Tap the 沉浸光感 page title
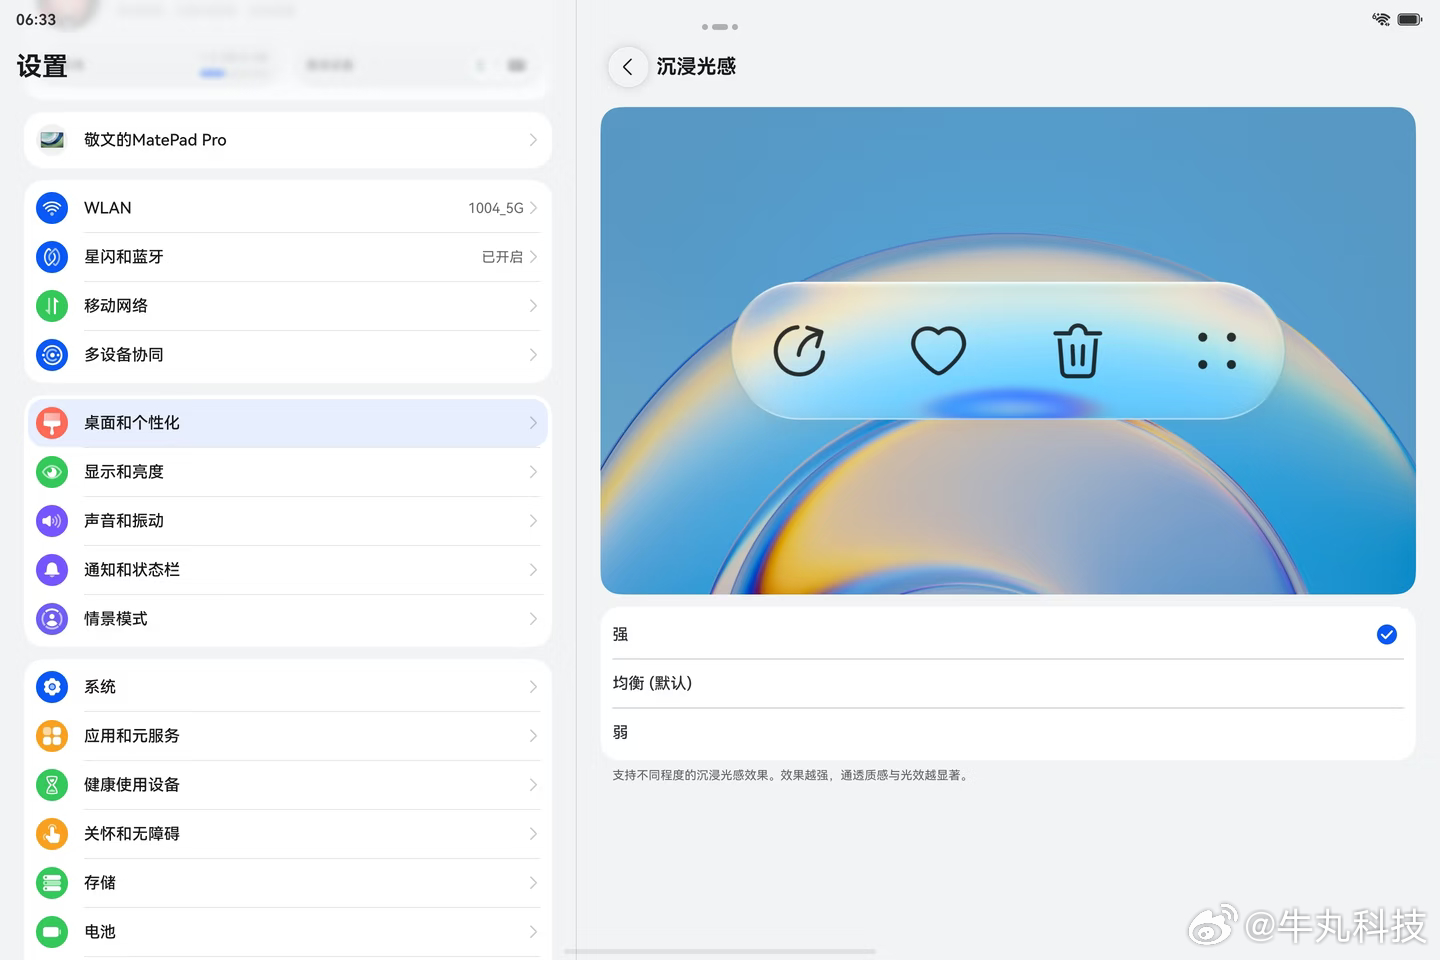Image resolution: width=1440 pixels, height=960 pixels. click(x=696, y=67)
